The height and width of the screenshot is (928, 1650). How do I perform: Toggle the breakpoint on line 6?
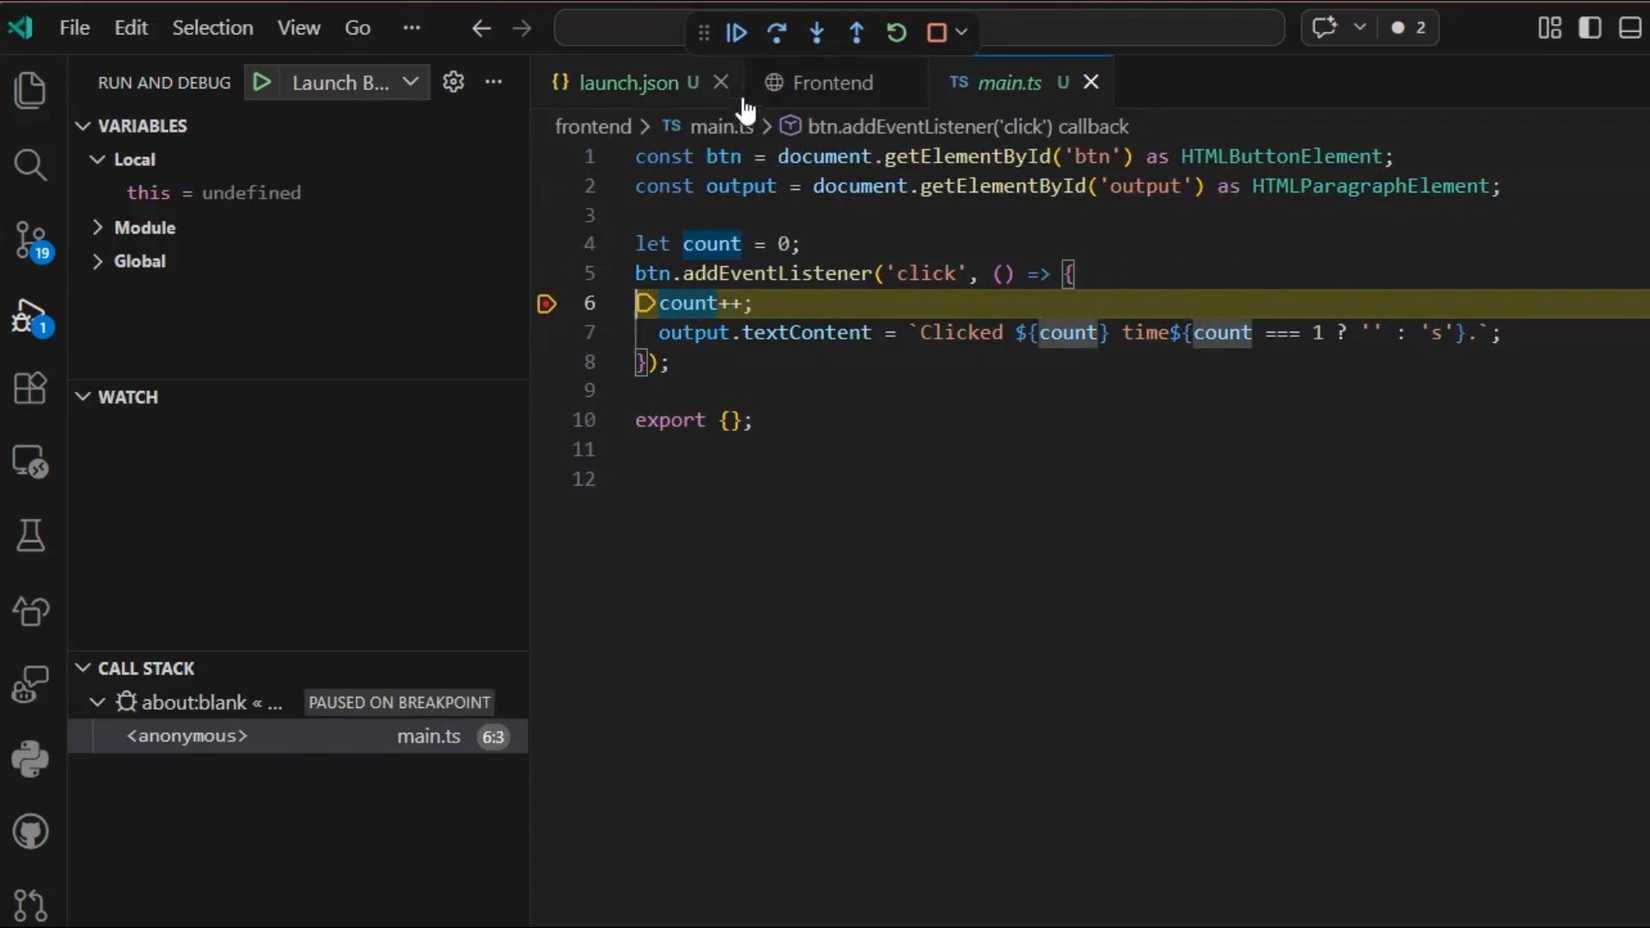point(546,303)
